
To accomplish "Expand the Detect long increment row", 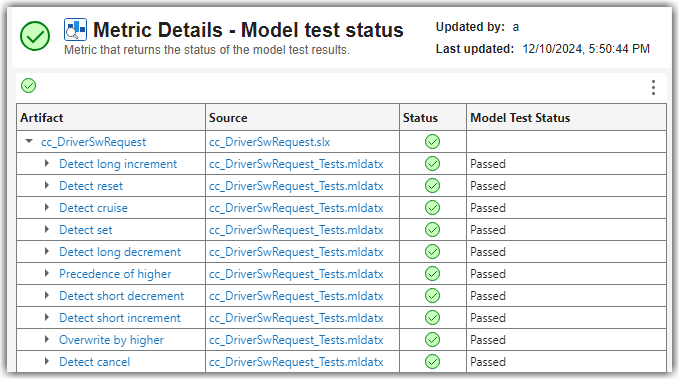I will pos(47,164).
